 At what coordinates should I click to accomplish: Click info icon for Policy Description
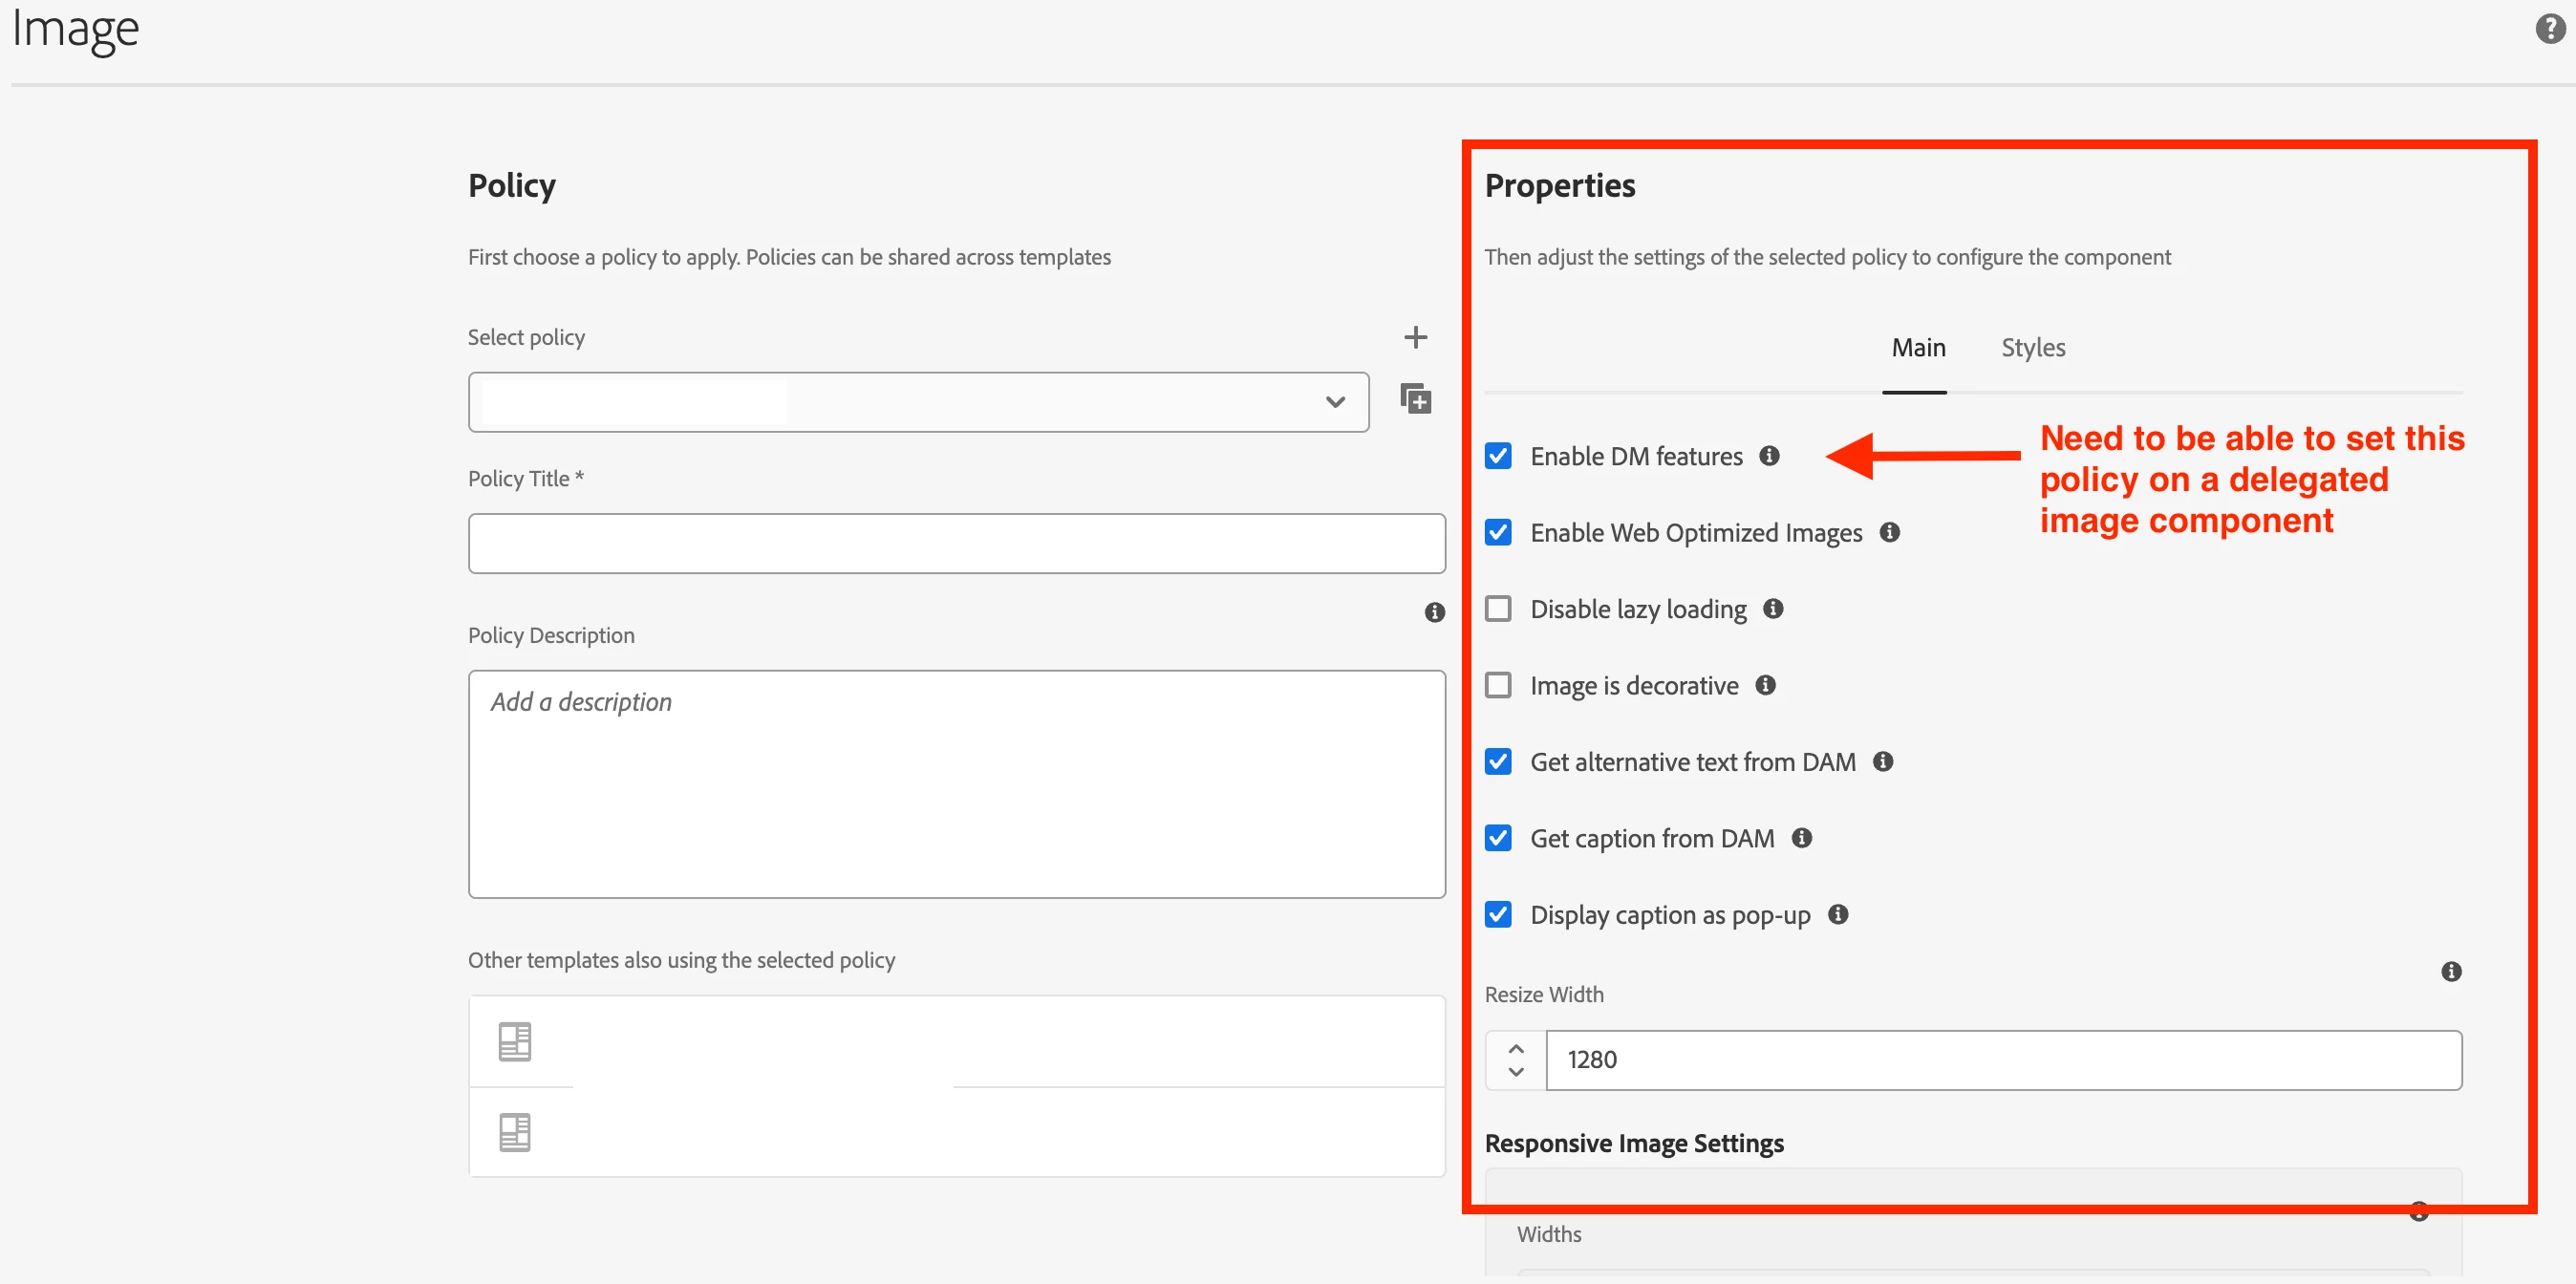[x=1434, y=612]
